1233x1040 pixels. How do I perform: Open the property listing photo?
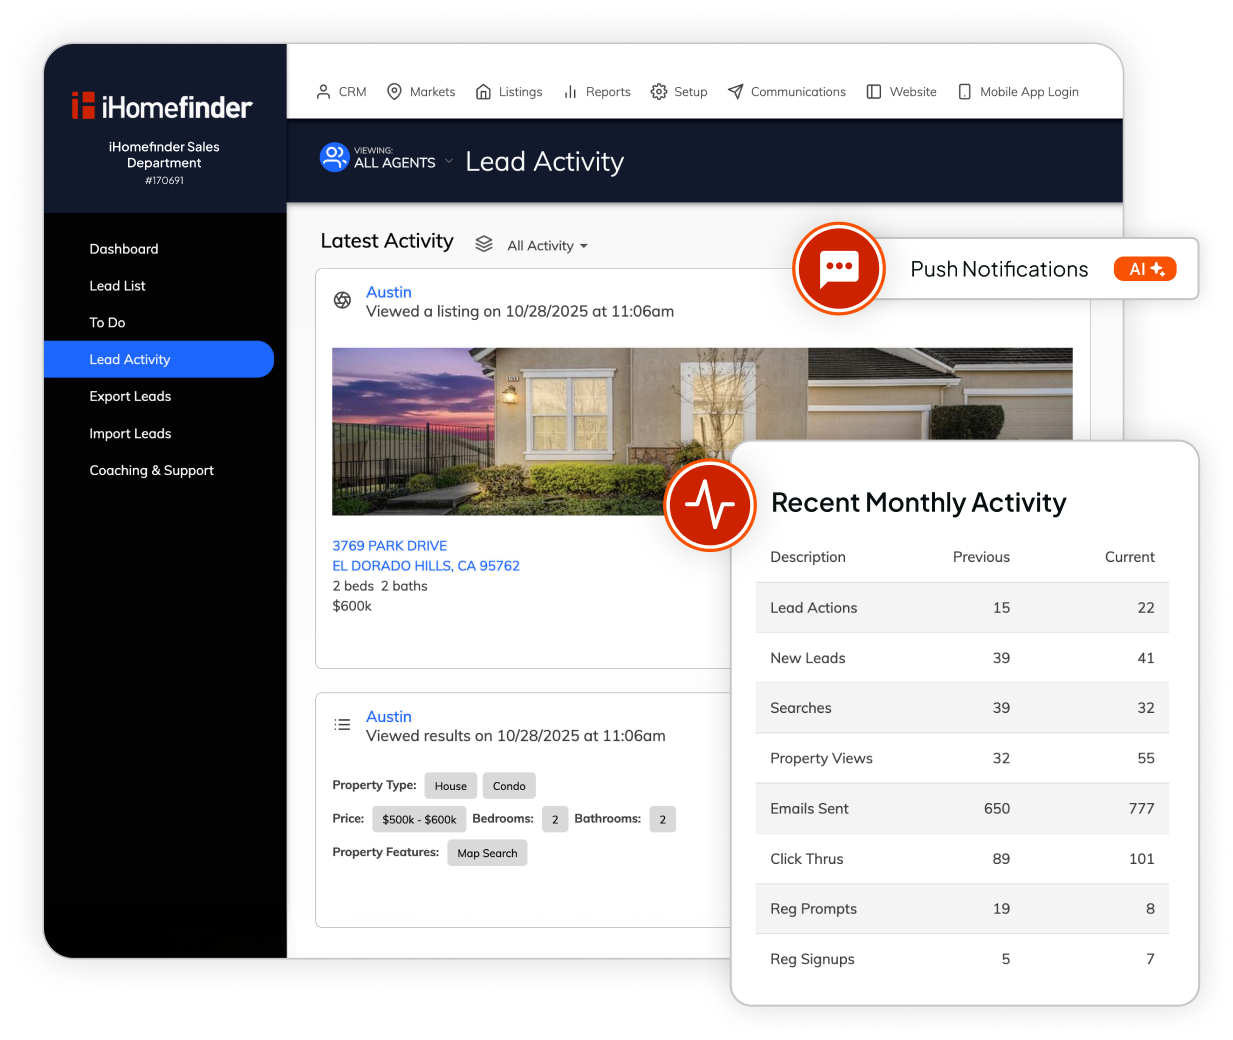point(530,431)
